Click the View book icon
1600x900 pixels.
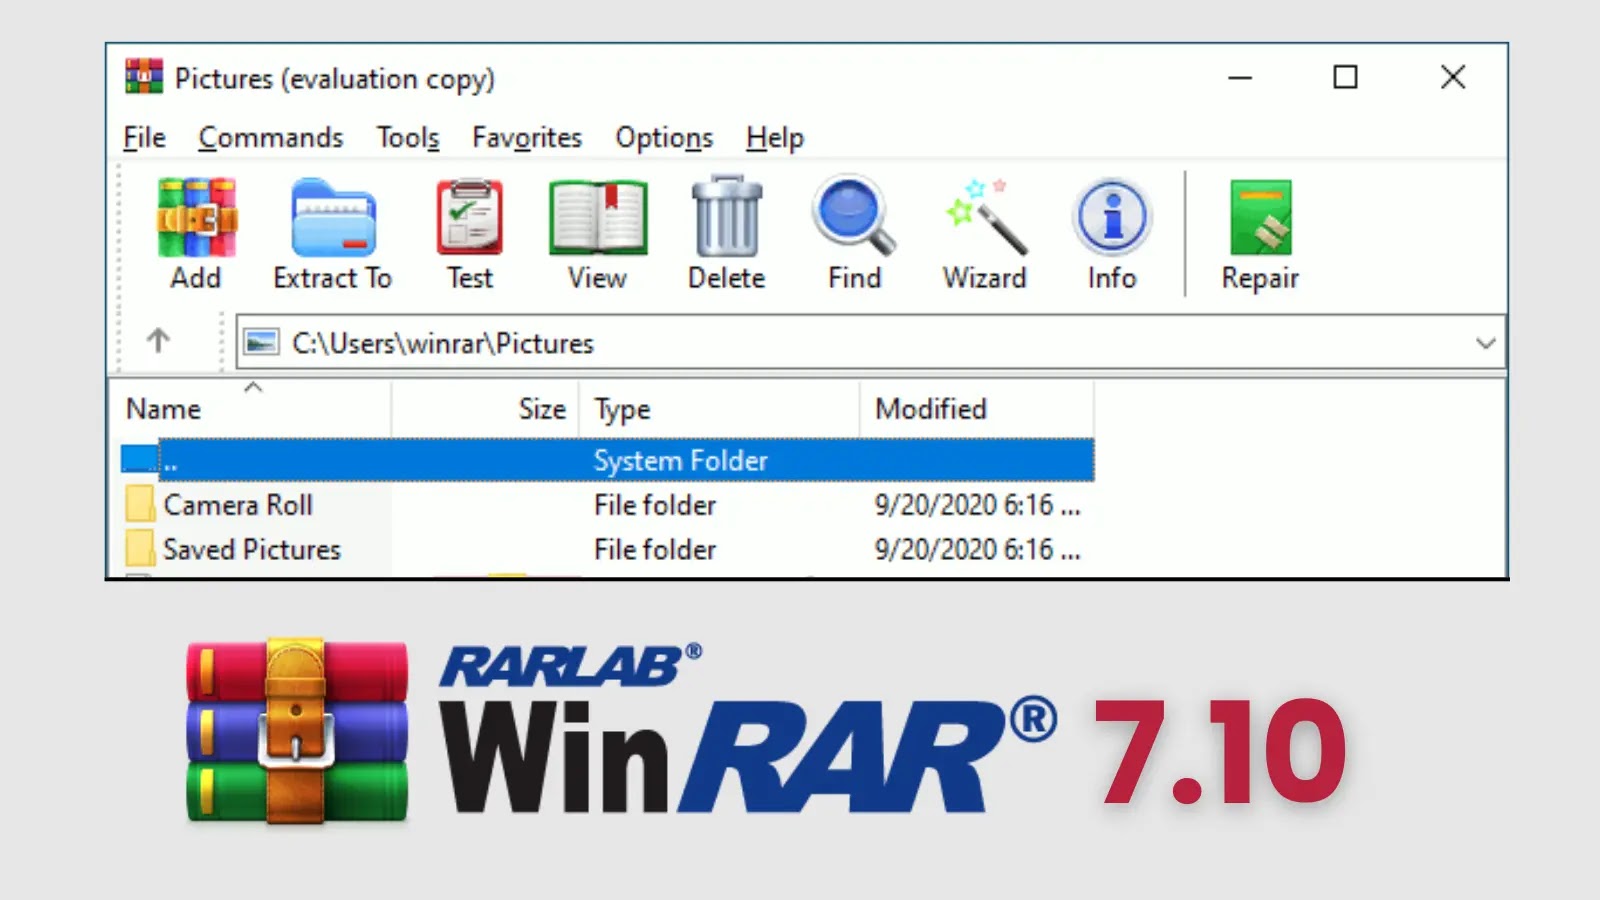pyautogui.click(x=597, y=234)
